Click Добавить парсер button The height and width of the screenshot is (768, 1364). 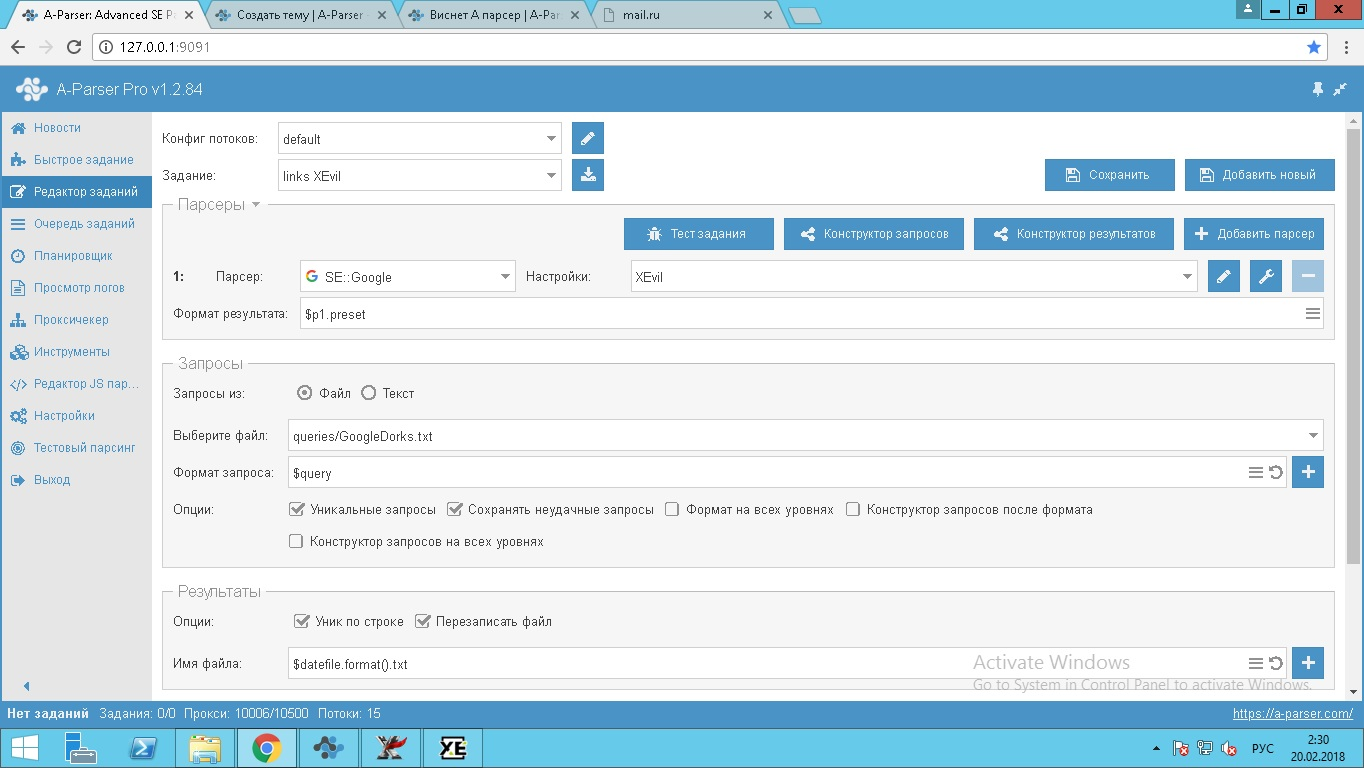coord(1254,234)
